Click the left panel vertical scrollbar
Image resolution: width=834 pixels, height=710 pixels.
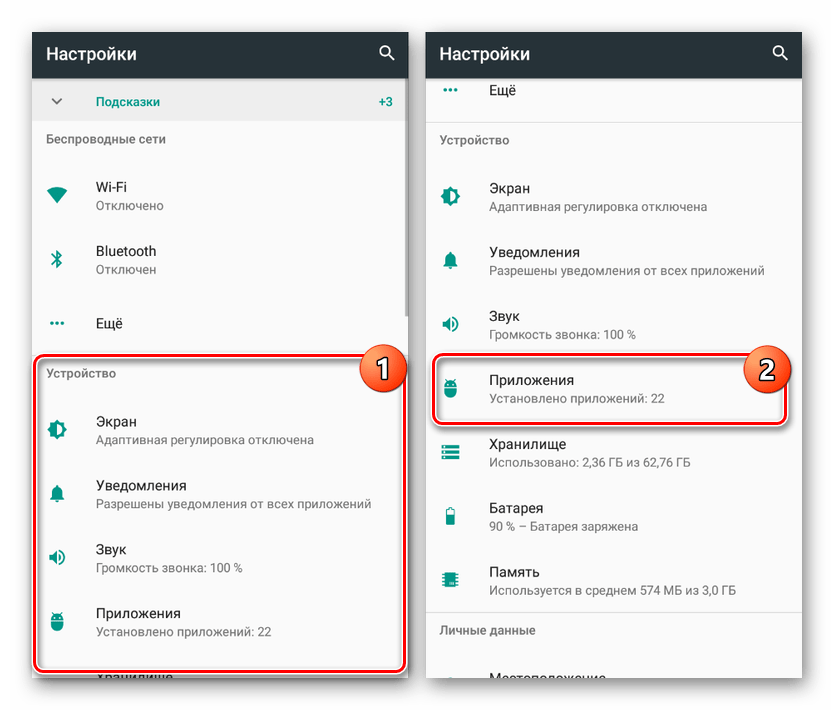[406, 198]
